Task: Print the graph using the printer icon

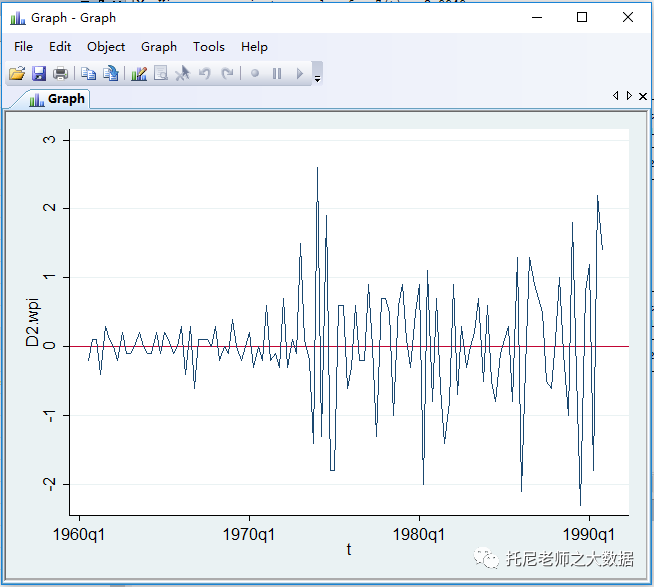Action: (60, 73)
